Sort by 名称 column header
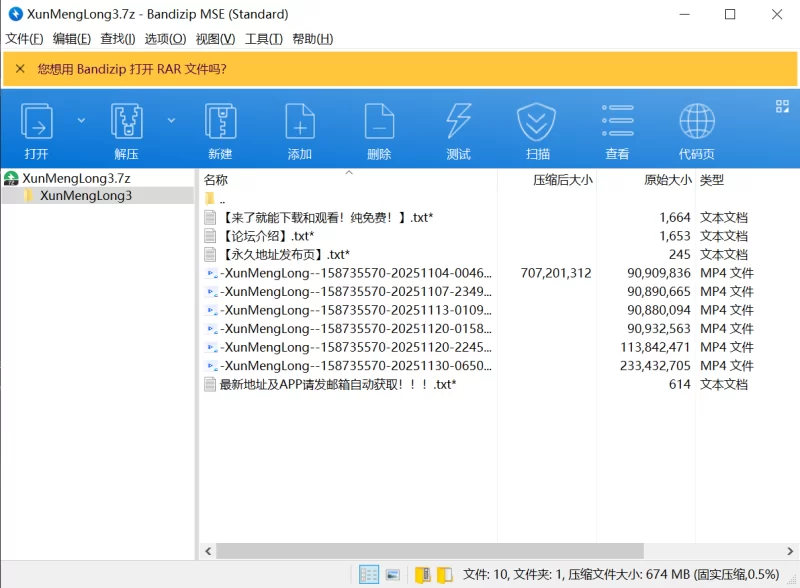Image resolution: width=800 pixels, height=588 pixels. [x=347, y=180]
